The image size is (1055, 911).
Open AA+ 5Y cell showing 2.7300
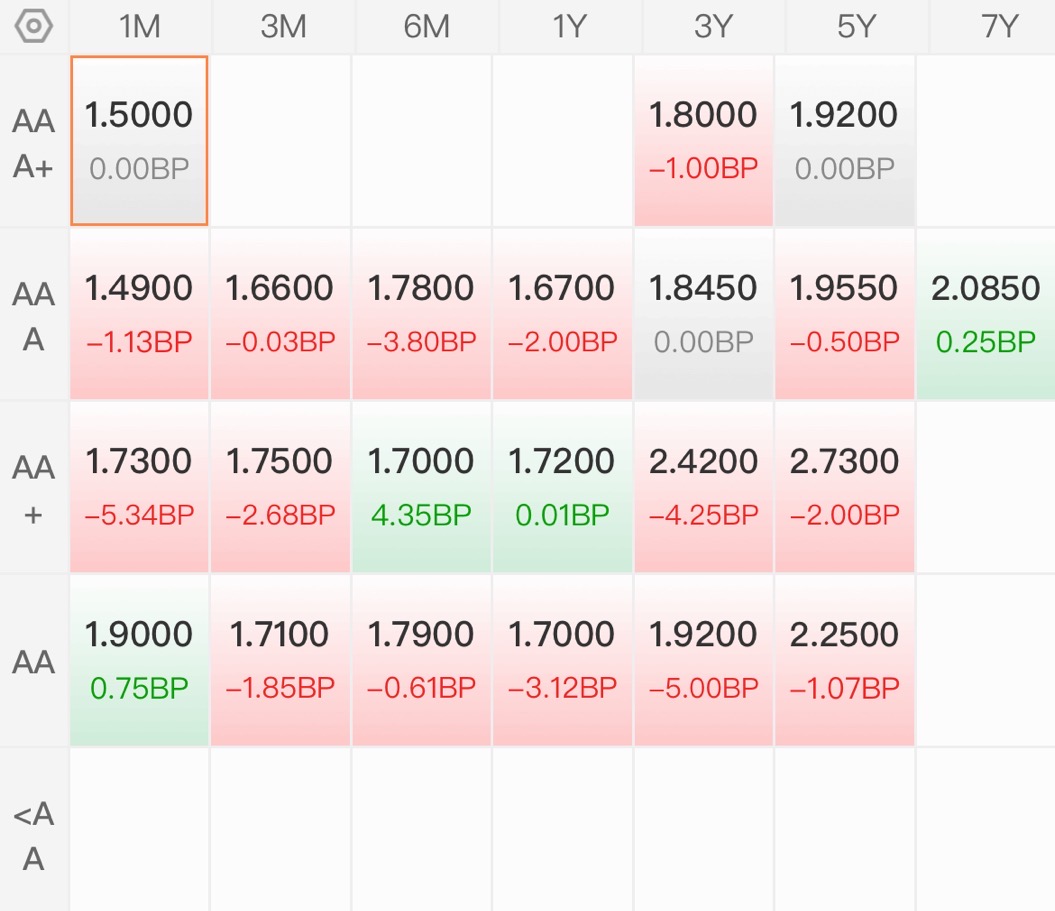[x=844, y=487]
